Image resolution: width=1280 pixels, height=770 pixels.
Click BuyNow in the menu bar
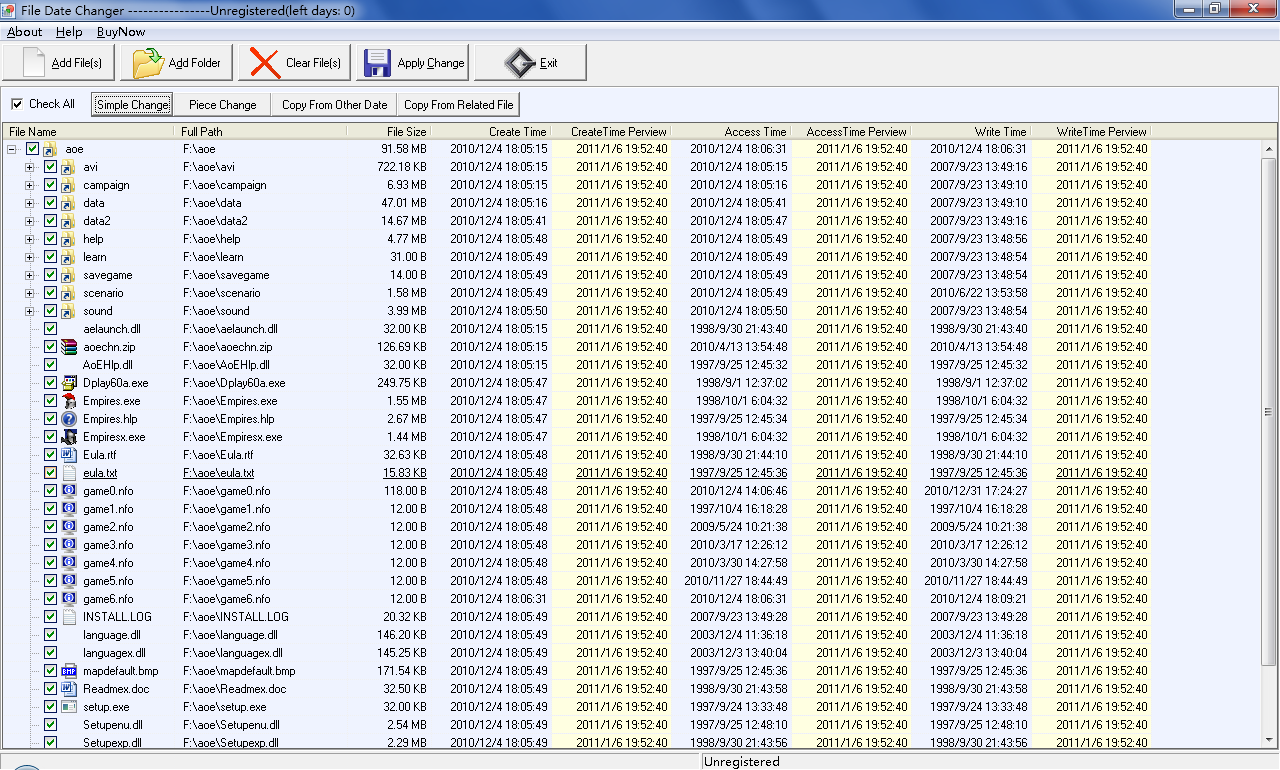120,31
